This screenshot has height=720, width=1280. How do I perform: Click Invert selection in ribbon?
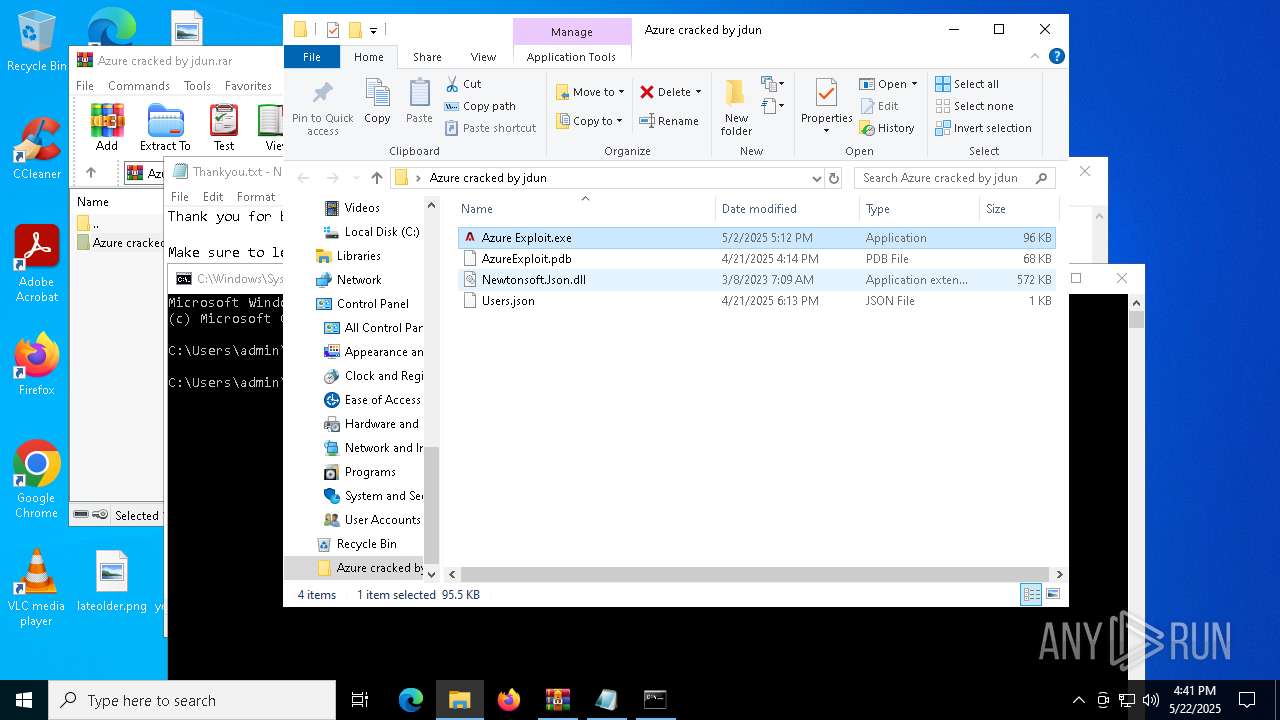pos(983,128)
